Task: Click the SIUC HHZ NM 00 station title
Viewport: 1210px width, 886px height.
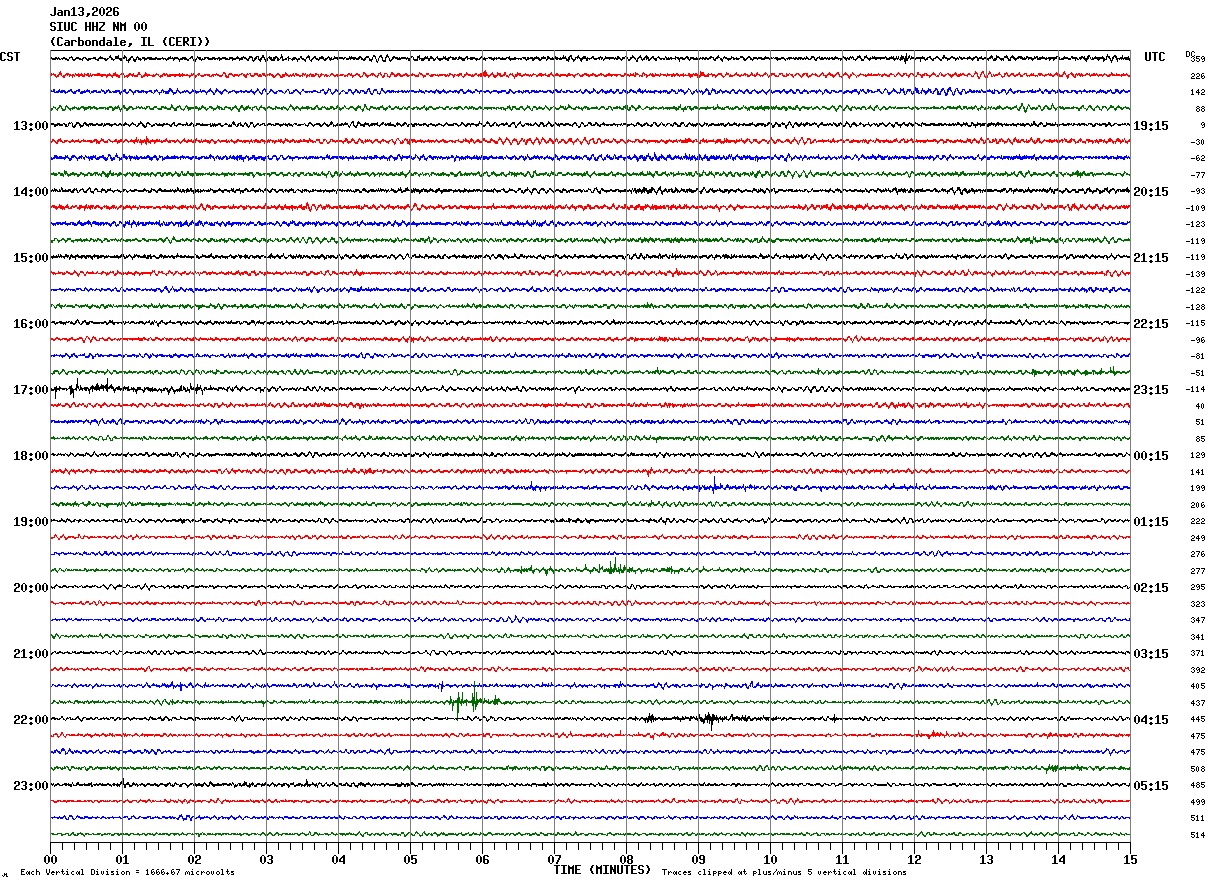Action: pyautogui.click(x=98, y=27)
